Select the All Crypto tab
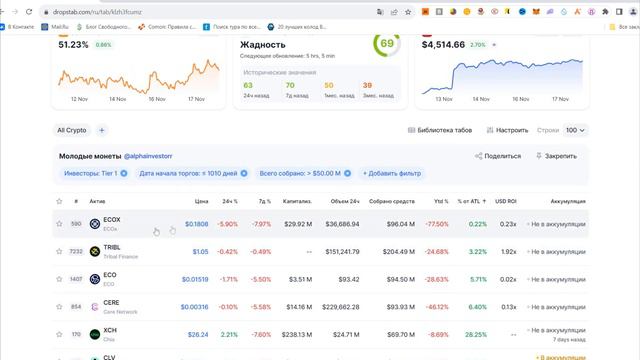The image size is (640, 360). click(72, 130)
